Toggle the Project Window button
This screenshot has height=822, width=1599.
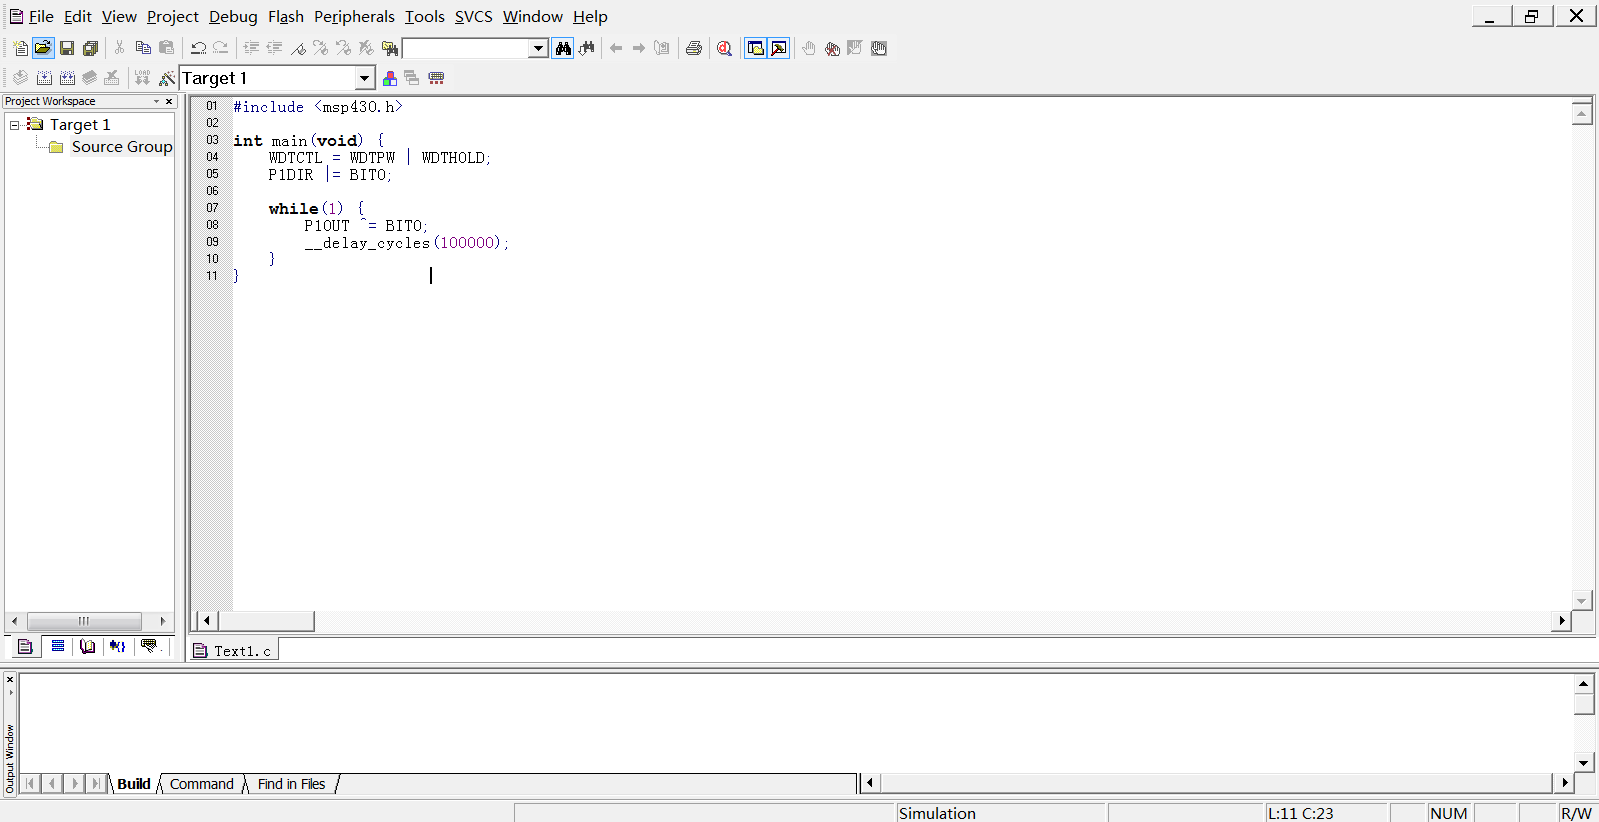click(756, 48)
